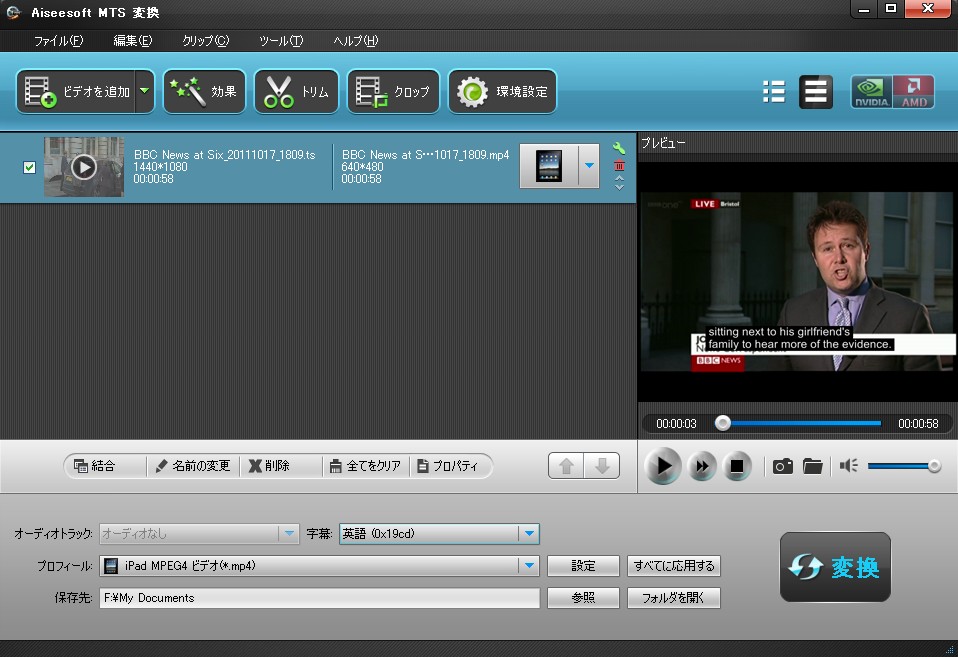Select output filename BBC News at S…1017_1809.mp4
The height and width of the screenshot is (657, 958).
pos(425,155)
